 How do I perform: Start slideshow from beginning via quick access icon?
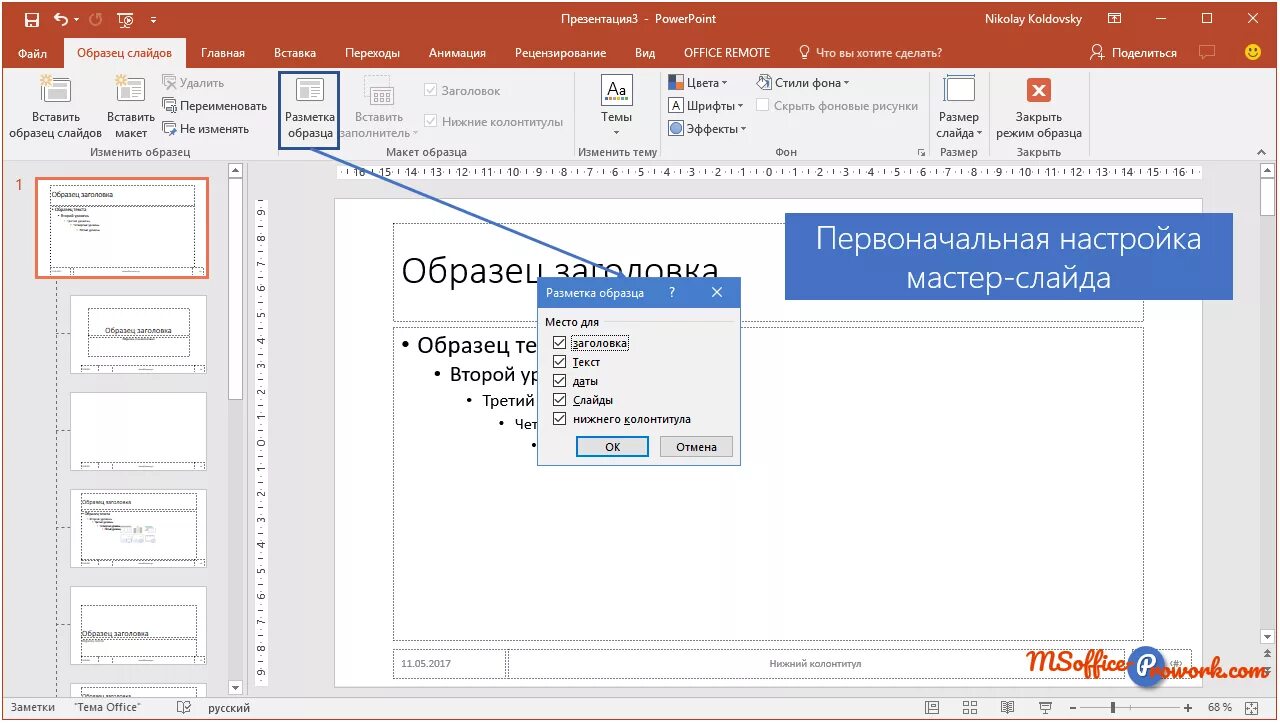tap(125, 19)
